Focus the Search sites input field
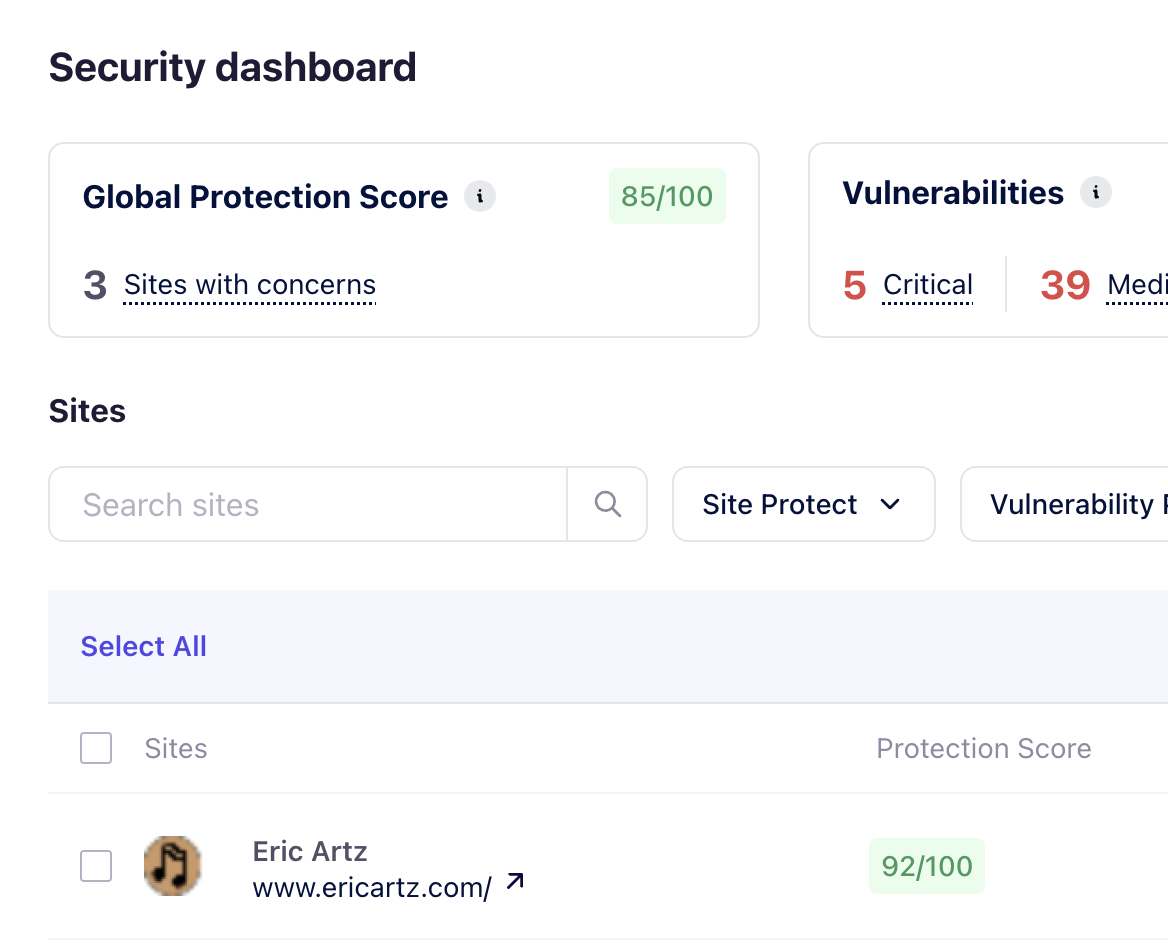Viewport: 1168px width, 946px height. (308, 504)
